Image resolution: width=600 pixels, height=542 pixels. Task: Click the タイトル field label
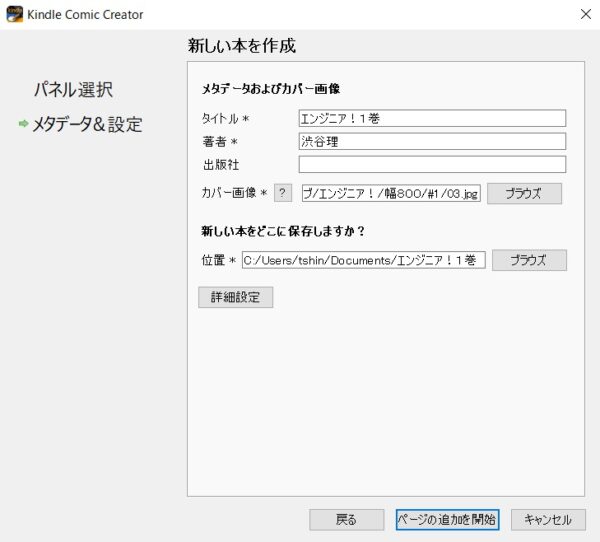pyautogui.click(x=225, y=119)
